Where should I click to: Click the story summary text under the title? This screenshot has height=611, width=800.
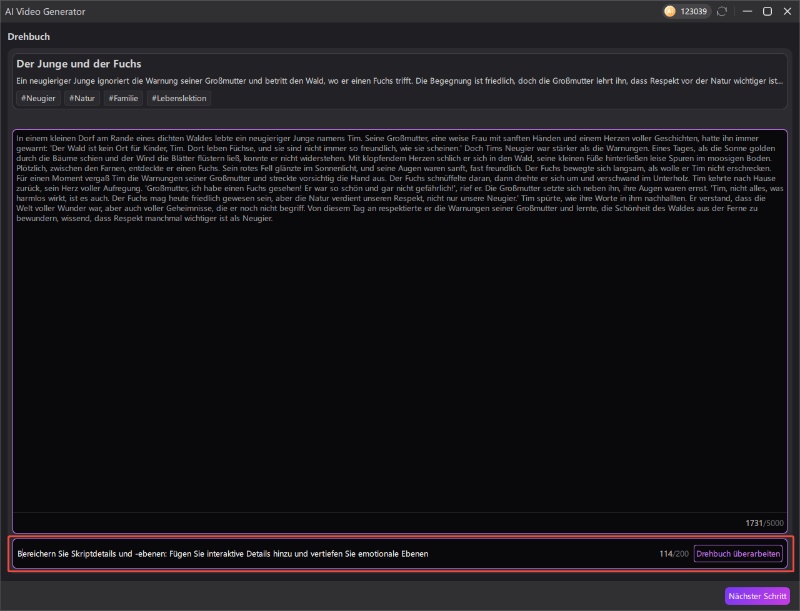398,80
